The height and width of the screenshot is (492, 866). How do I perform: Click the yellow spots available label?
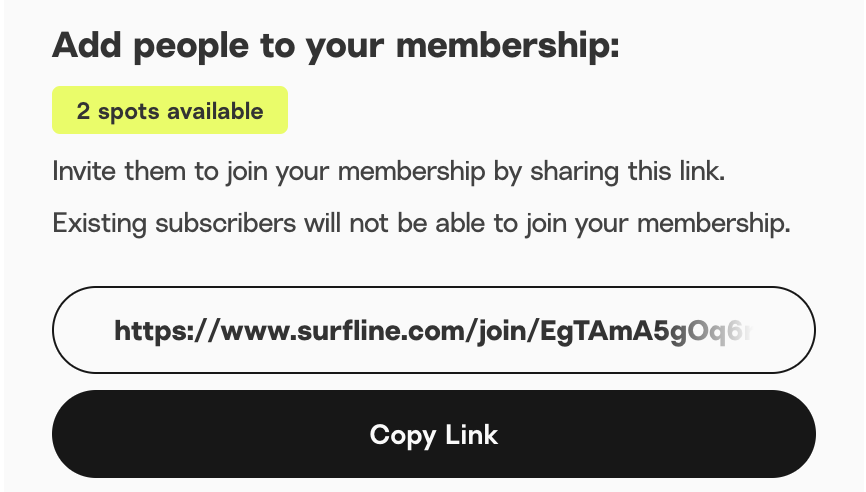point(170,110)
